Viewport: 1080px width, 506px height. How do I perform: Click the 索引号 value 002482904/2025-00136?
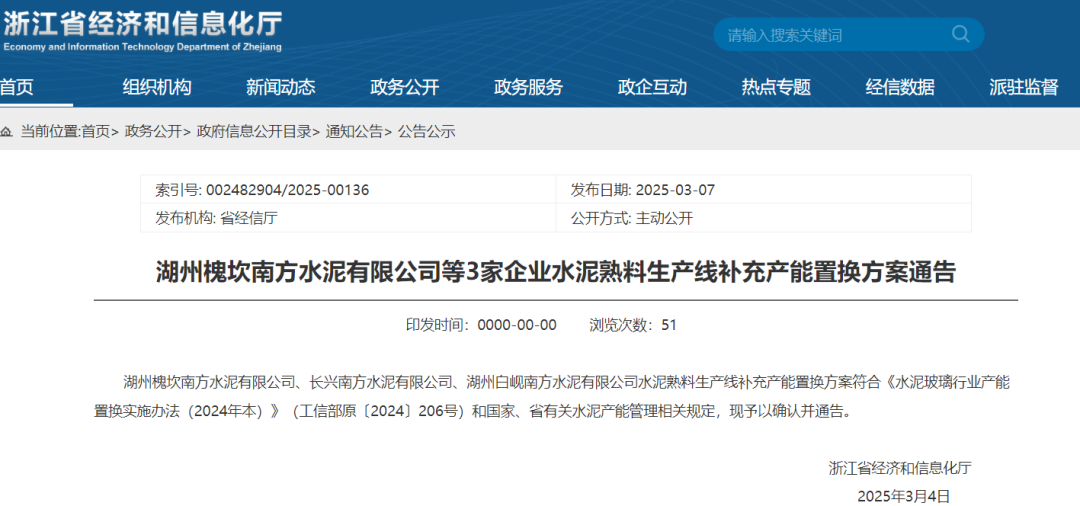click(287, 190)
